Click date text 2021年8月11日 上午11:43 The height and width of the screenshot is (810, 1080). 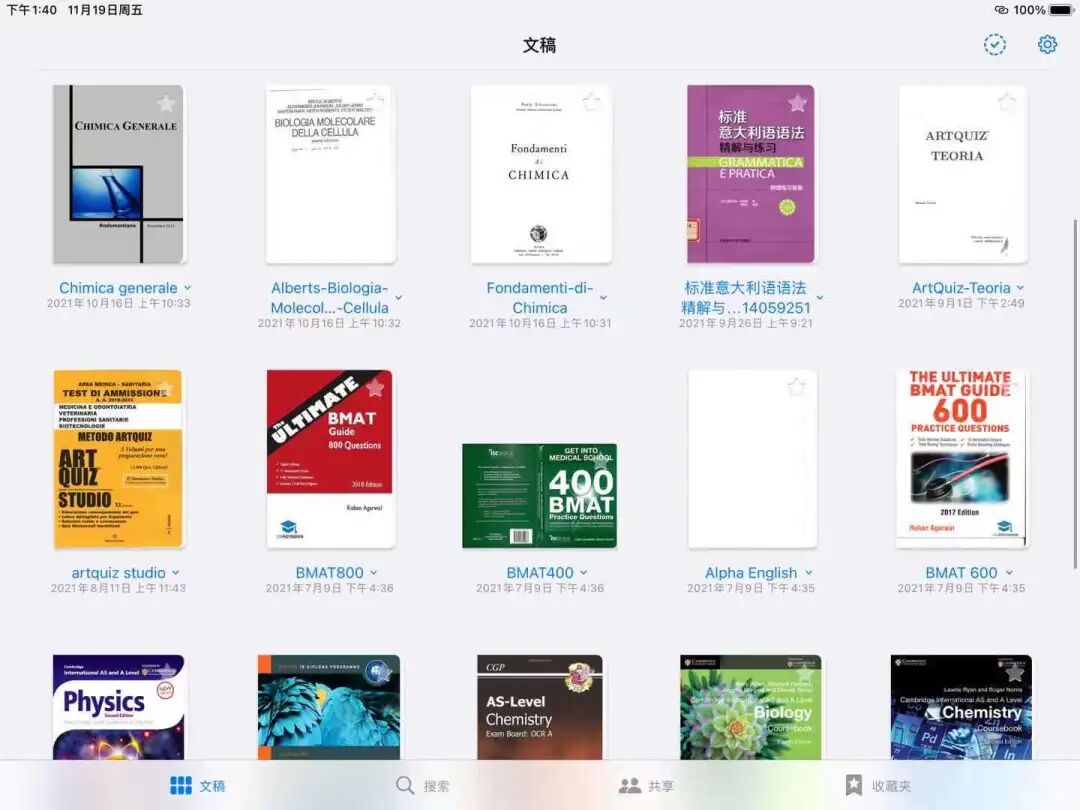(x=118, y=588)
